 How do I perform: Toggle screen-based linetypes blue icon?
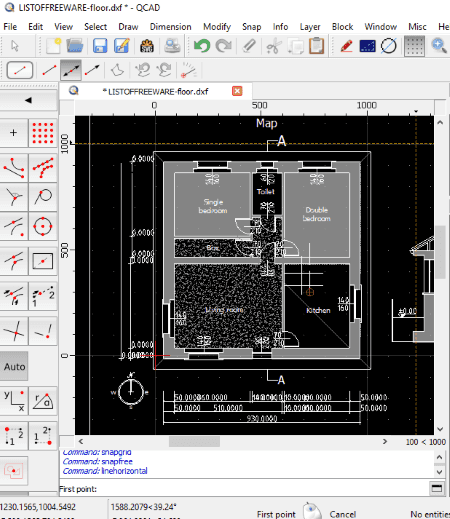tap(368, 46)
